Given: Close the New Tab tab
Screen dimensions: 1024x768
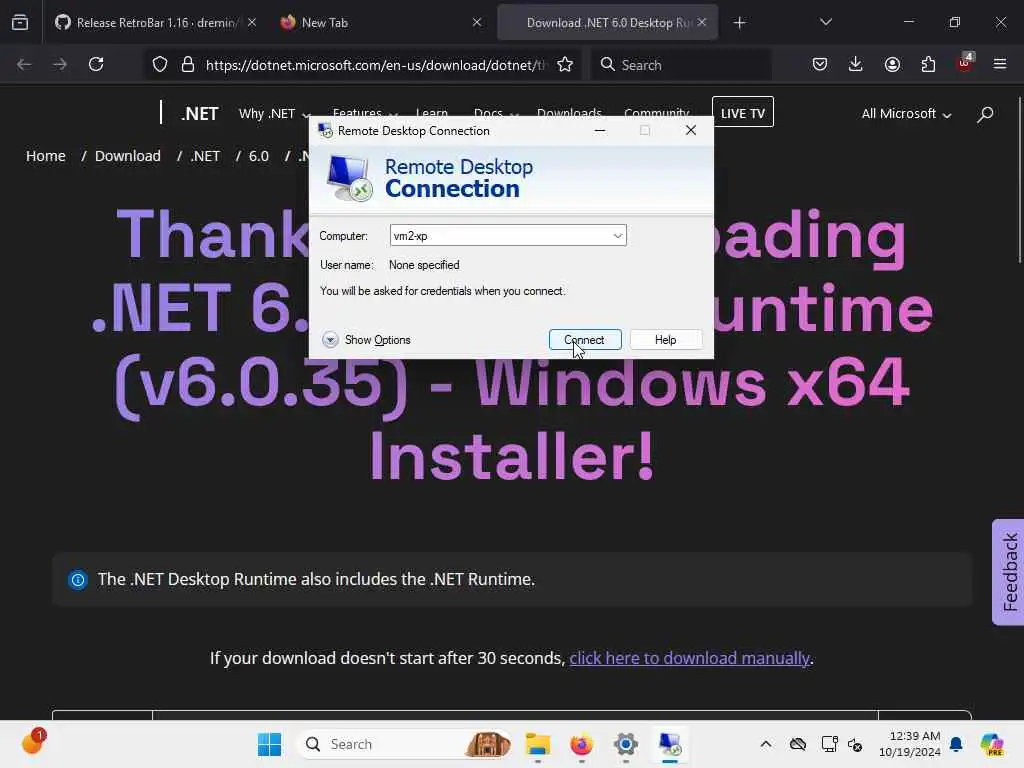Looking at the screenshot, I should (477, 23).
